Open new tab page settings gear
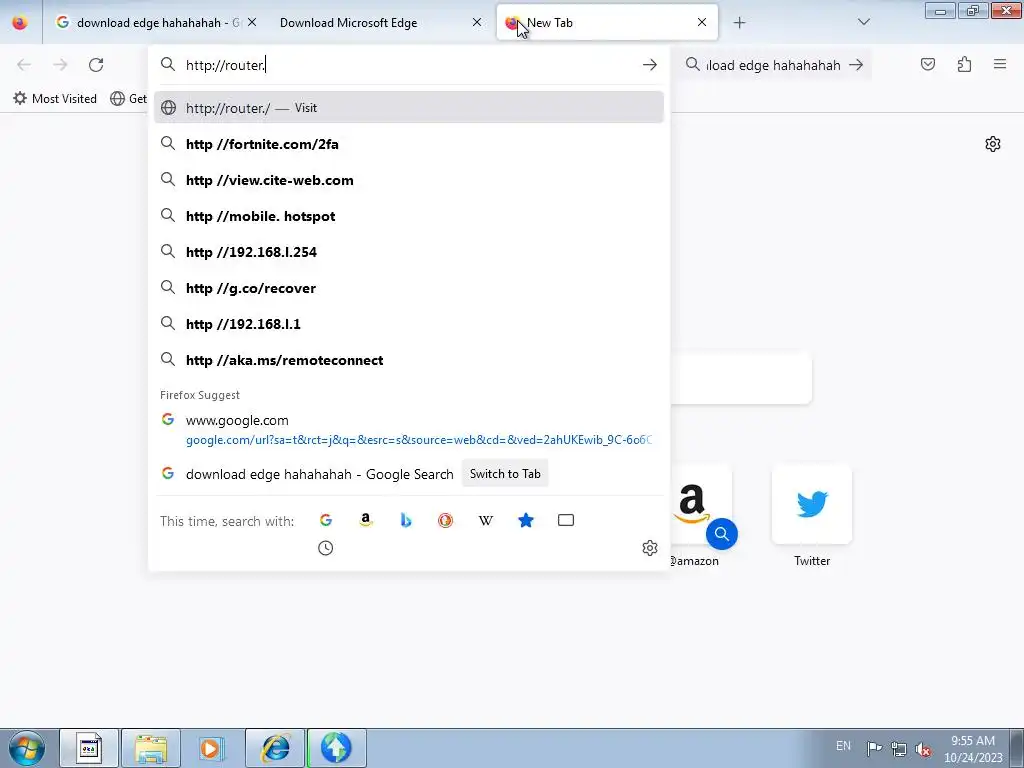The height and width of the screenshot is (768, 1024). [x=993, y=144]
